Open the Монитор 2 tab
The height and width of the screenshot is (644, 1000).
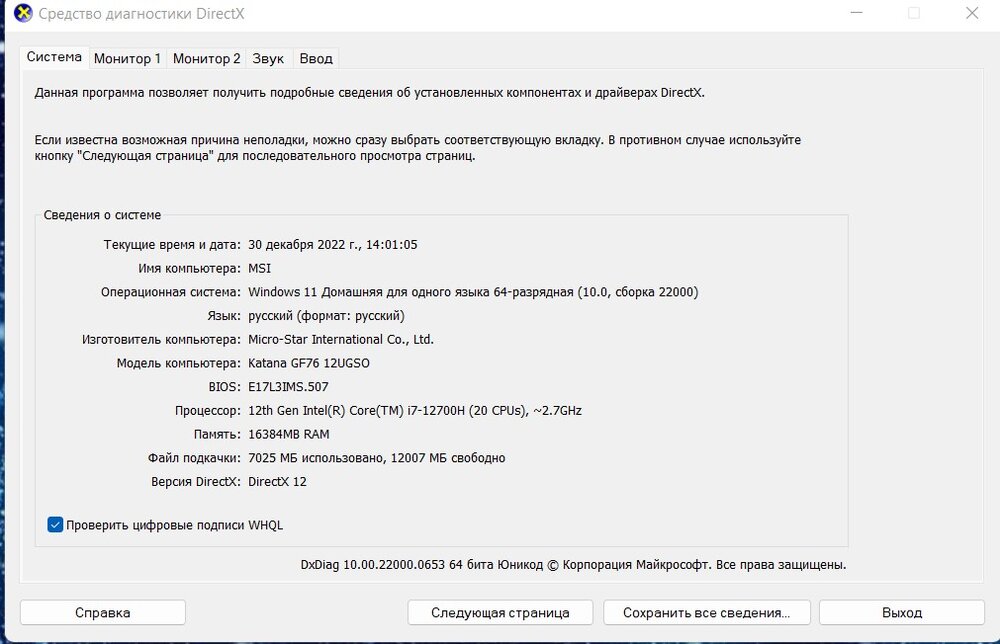coord(206,58)
